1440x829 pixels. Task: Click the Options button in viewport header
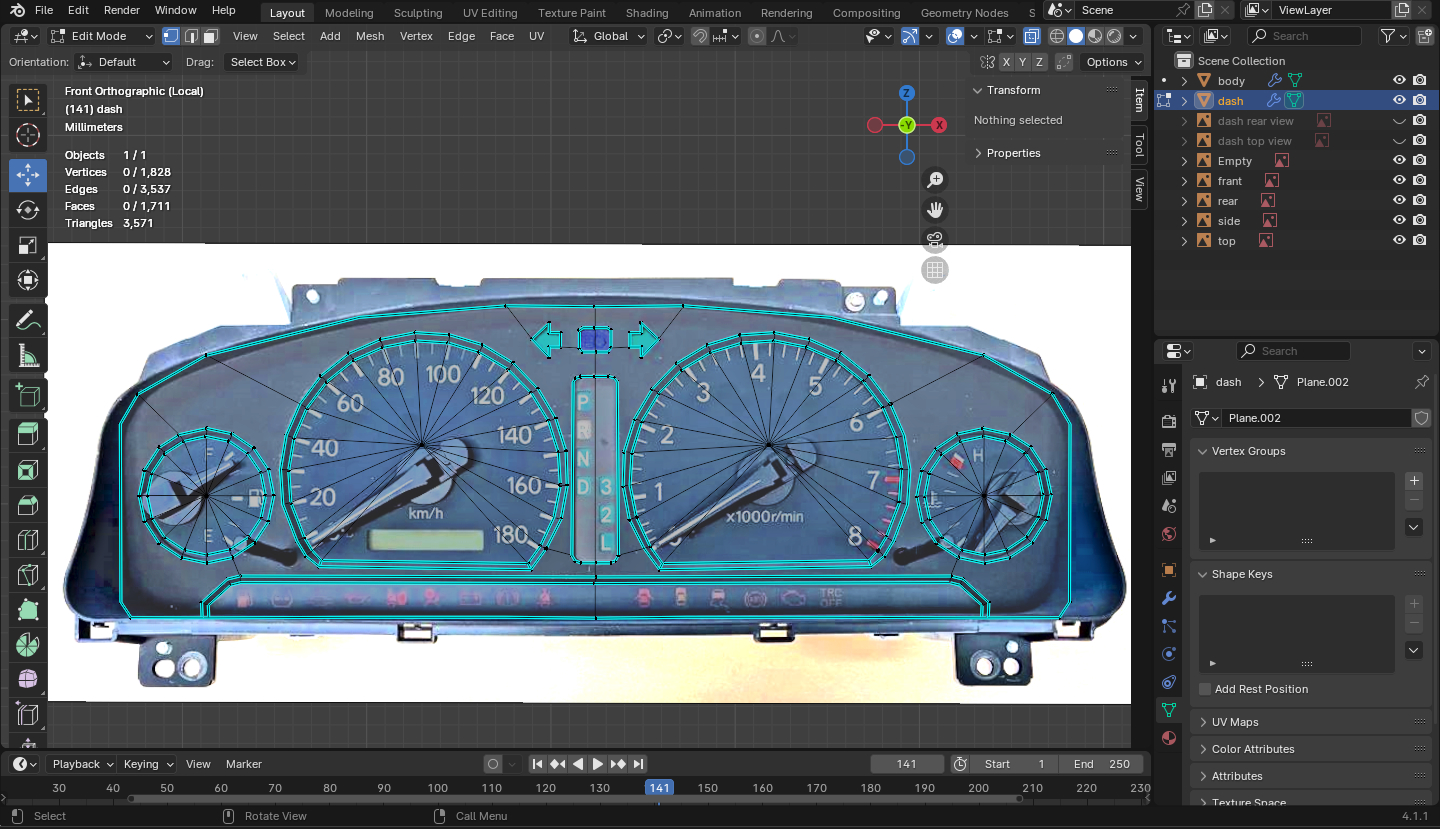pyautogui.click(x=1107, y=62)
